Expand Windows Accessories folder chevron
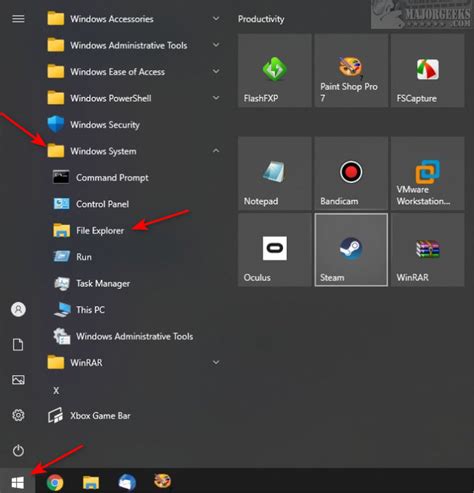 click(x=216, y=19)
